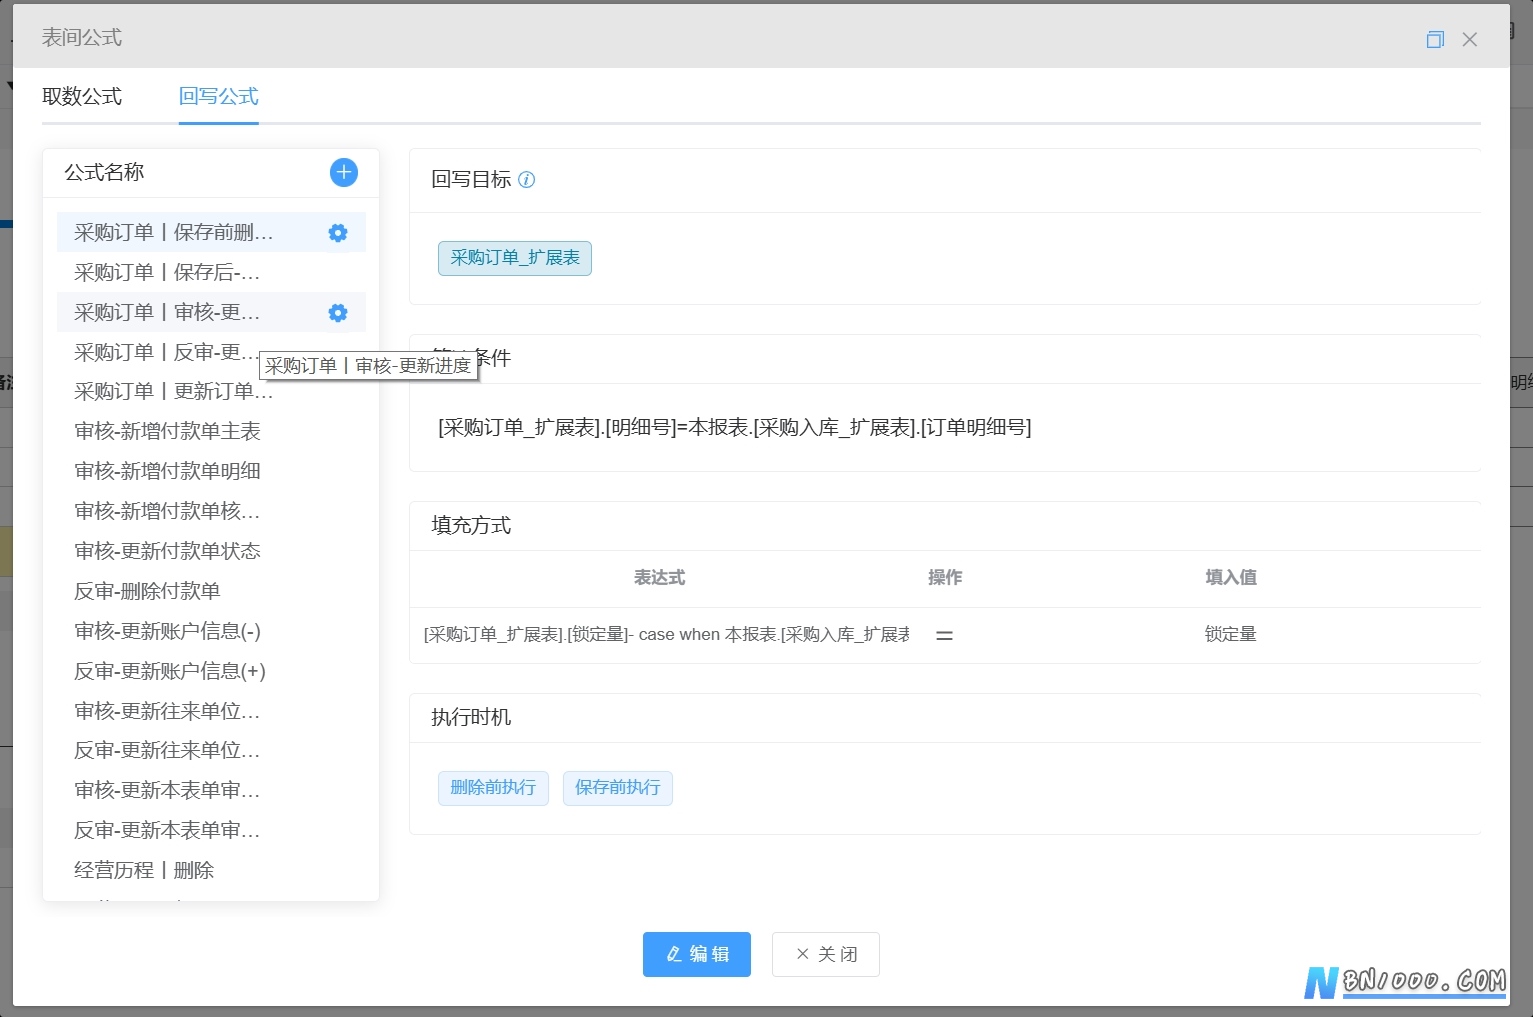Click the 公式名称 panel header
The width and height of the screenshot is (1533, 1017).
coord(104,172)
